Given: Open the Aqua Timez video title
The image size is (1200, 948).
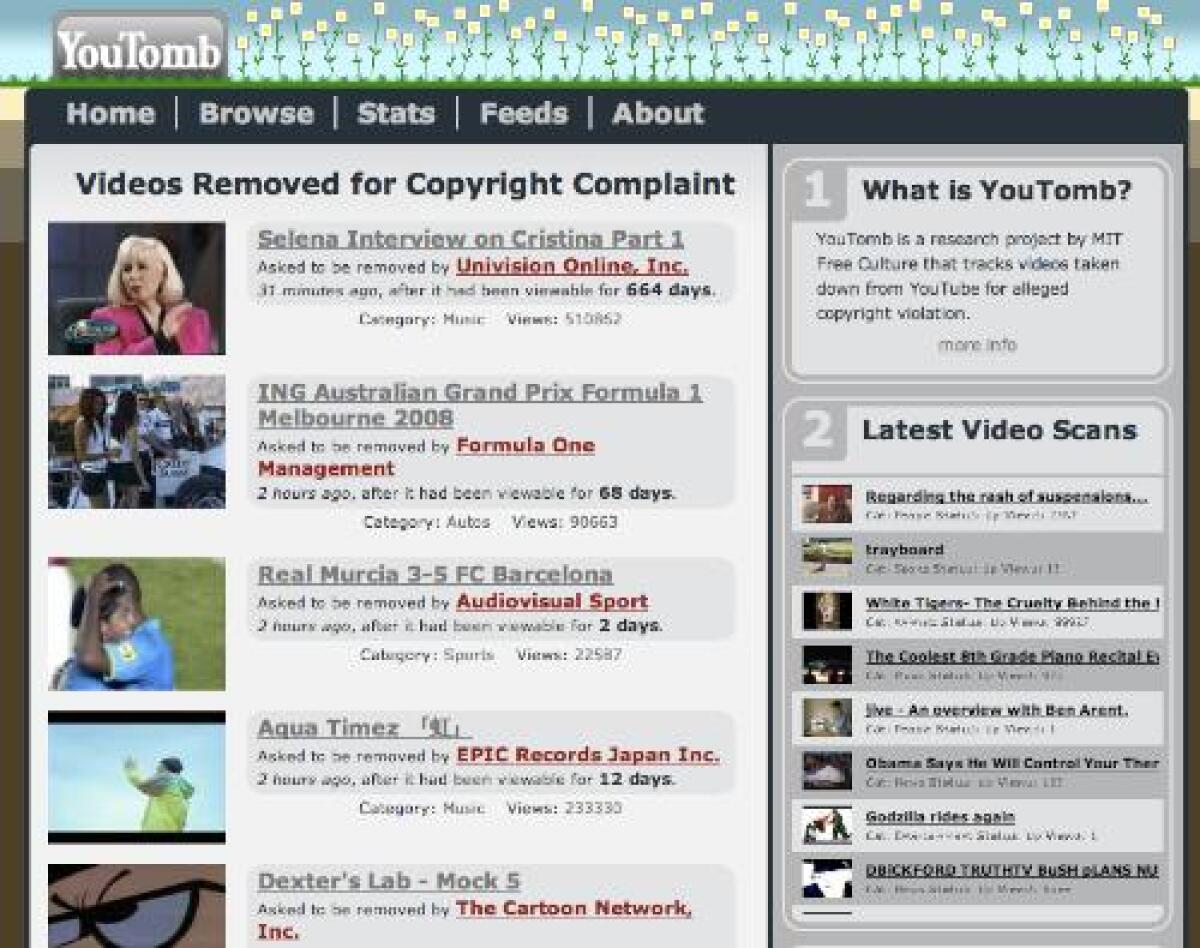Looking at the screenshot, I should pyautogui.click(x=364, y=728).
